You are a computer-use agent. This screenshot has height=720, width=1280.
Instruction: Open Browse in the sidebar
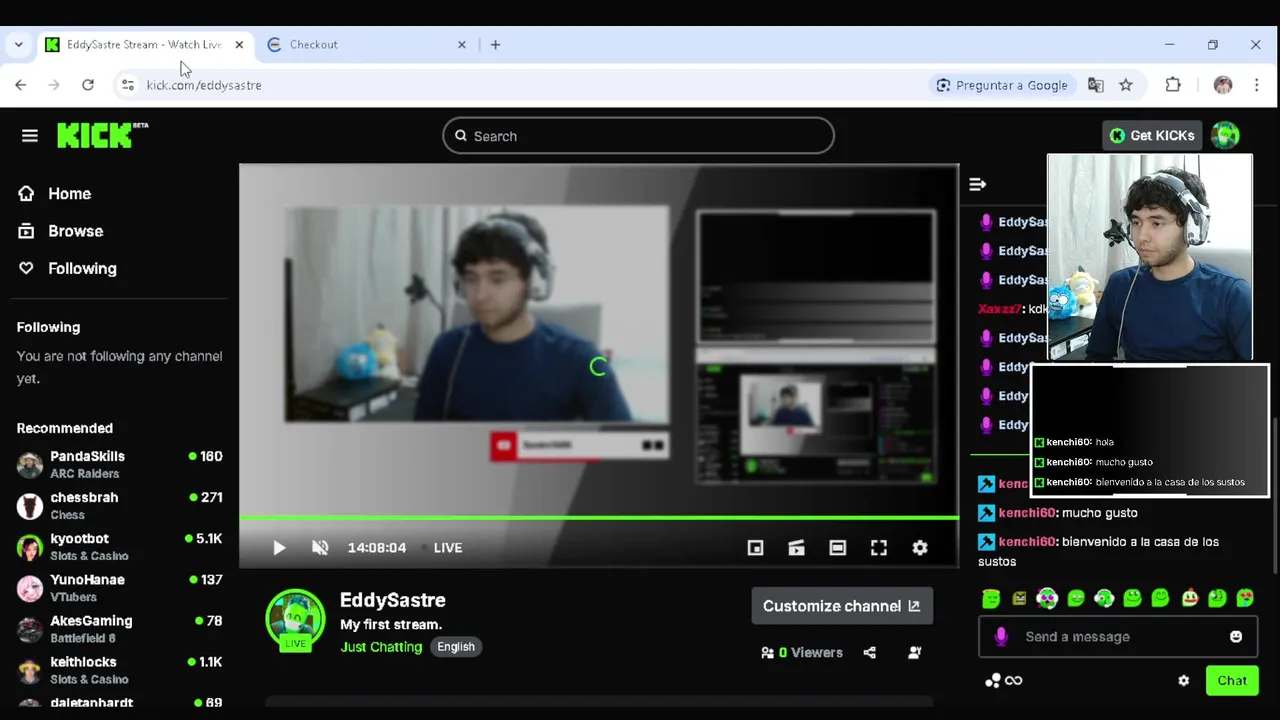click(60, 231)
